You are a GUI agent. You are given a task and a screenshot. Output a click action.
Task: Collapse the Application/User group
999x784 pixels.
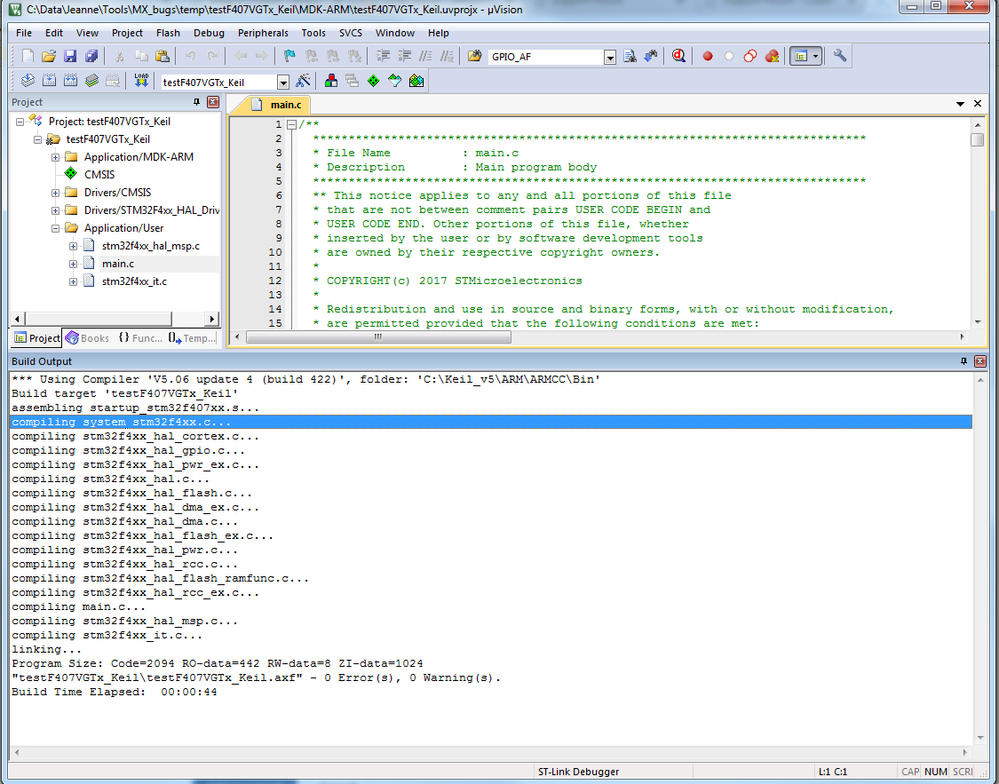[x=55, y=228]
